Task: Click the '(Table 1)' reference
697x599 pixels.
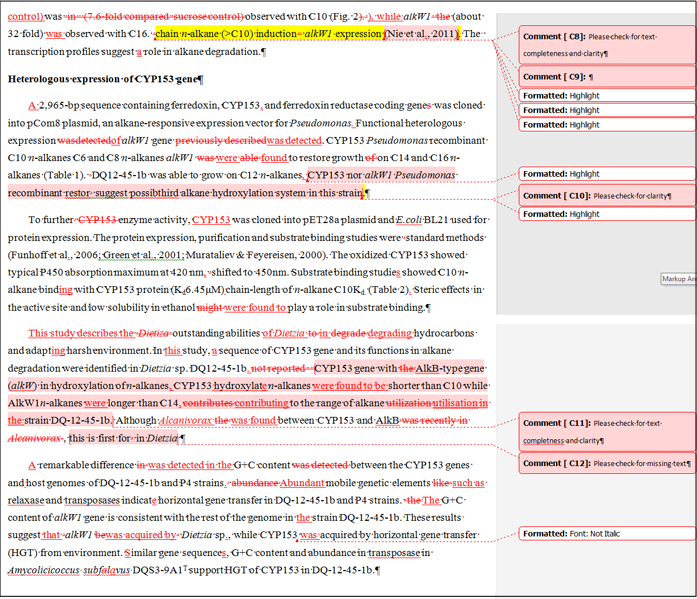Action: coord(64,175)
